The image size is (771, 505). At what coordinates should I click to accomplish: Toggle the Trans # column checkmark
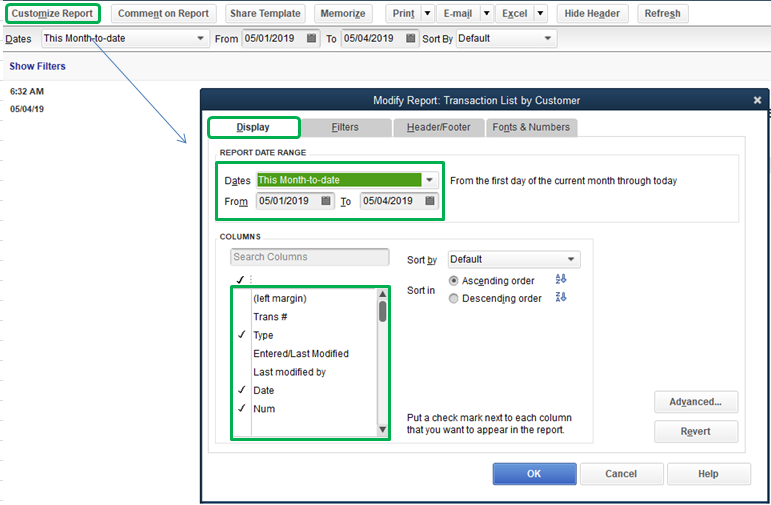click(241, 317)
